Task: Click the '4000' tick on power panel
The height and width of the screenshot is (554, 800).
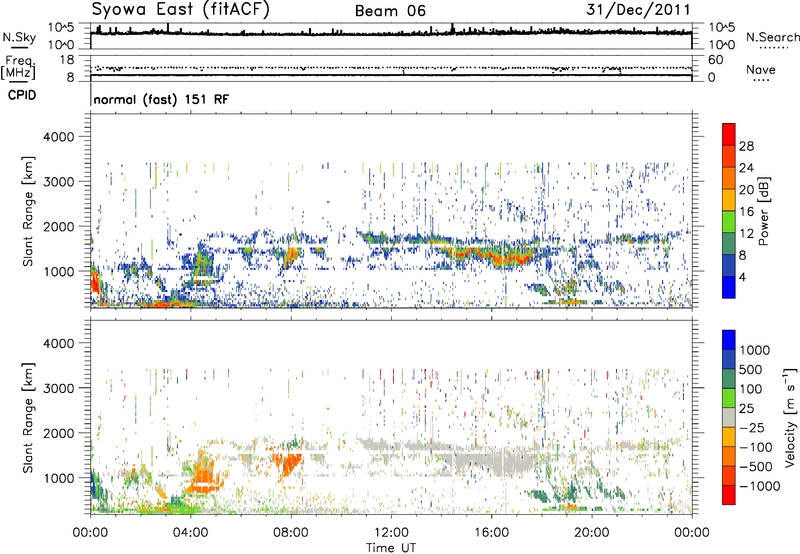Action: coord(59,137)
